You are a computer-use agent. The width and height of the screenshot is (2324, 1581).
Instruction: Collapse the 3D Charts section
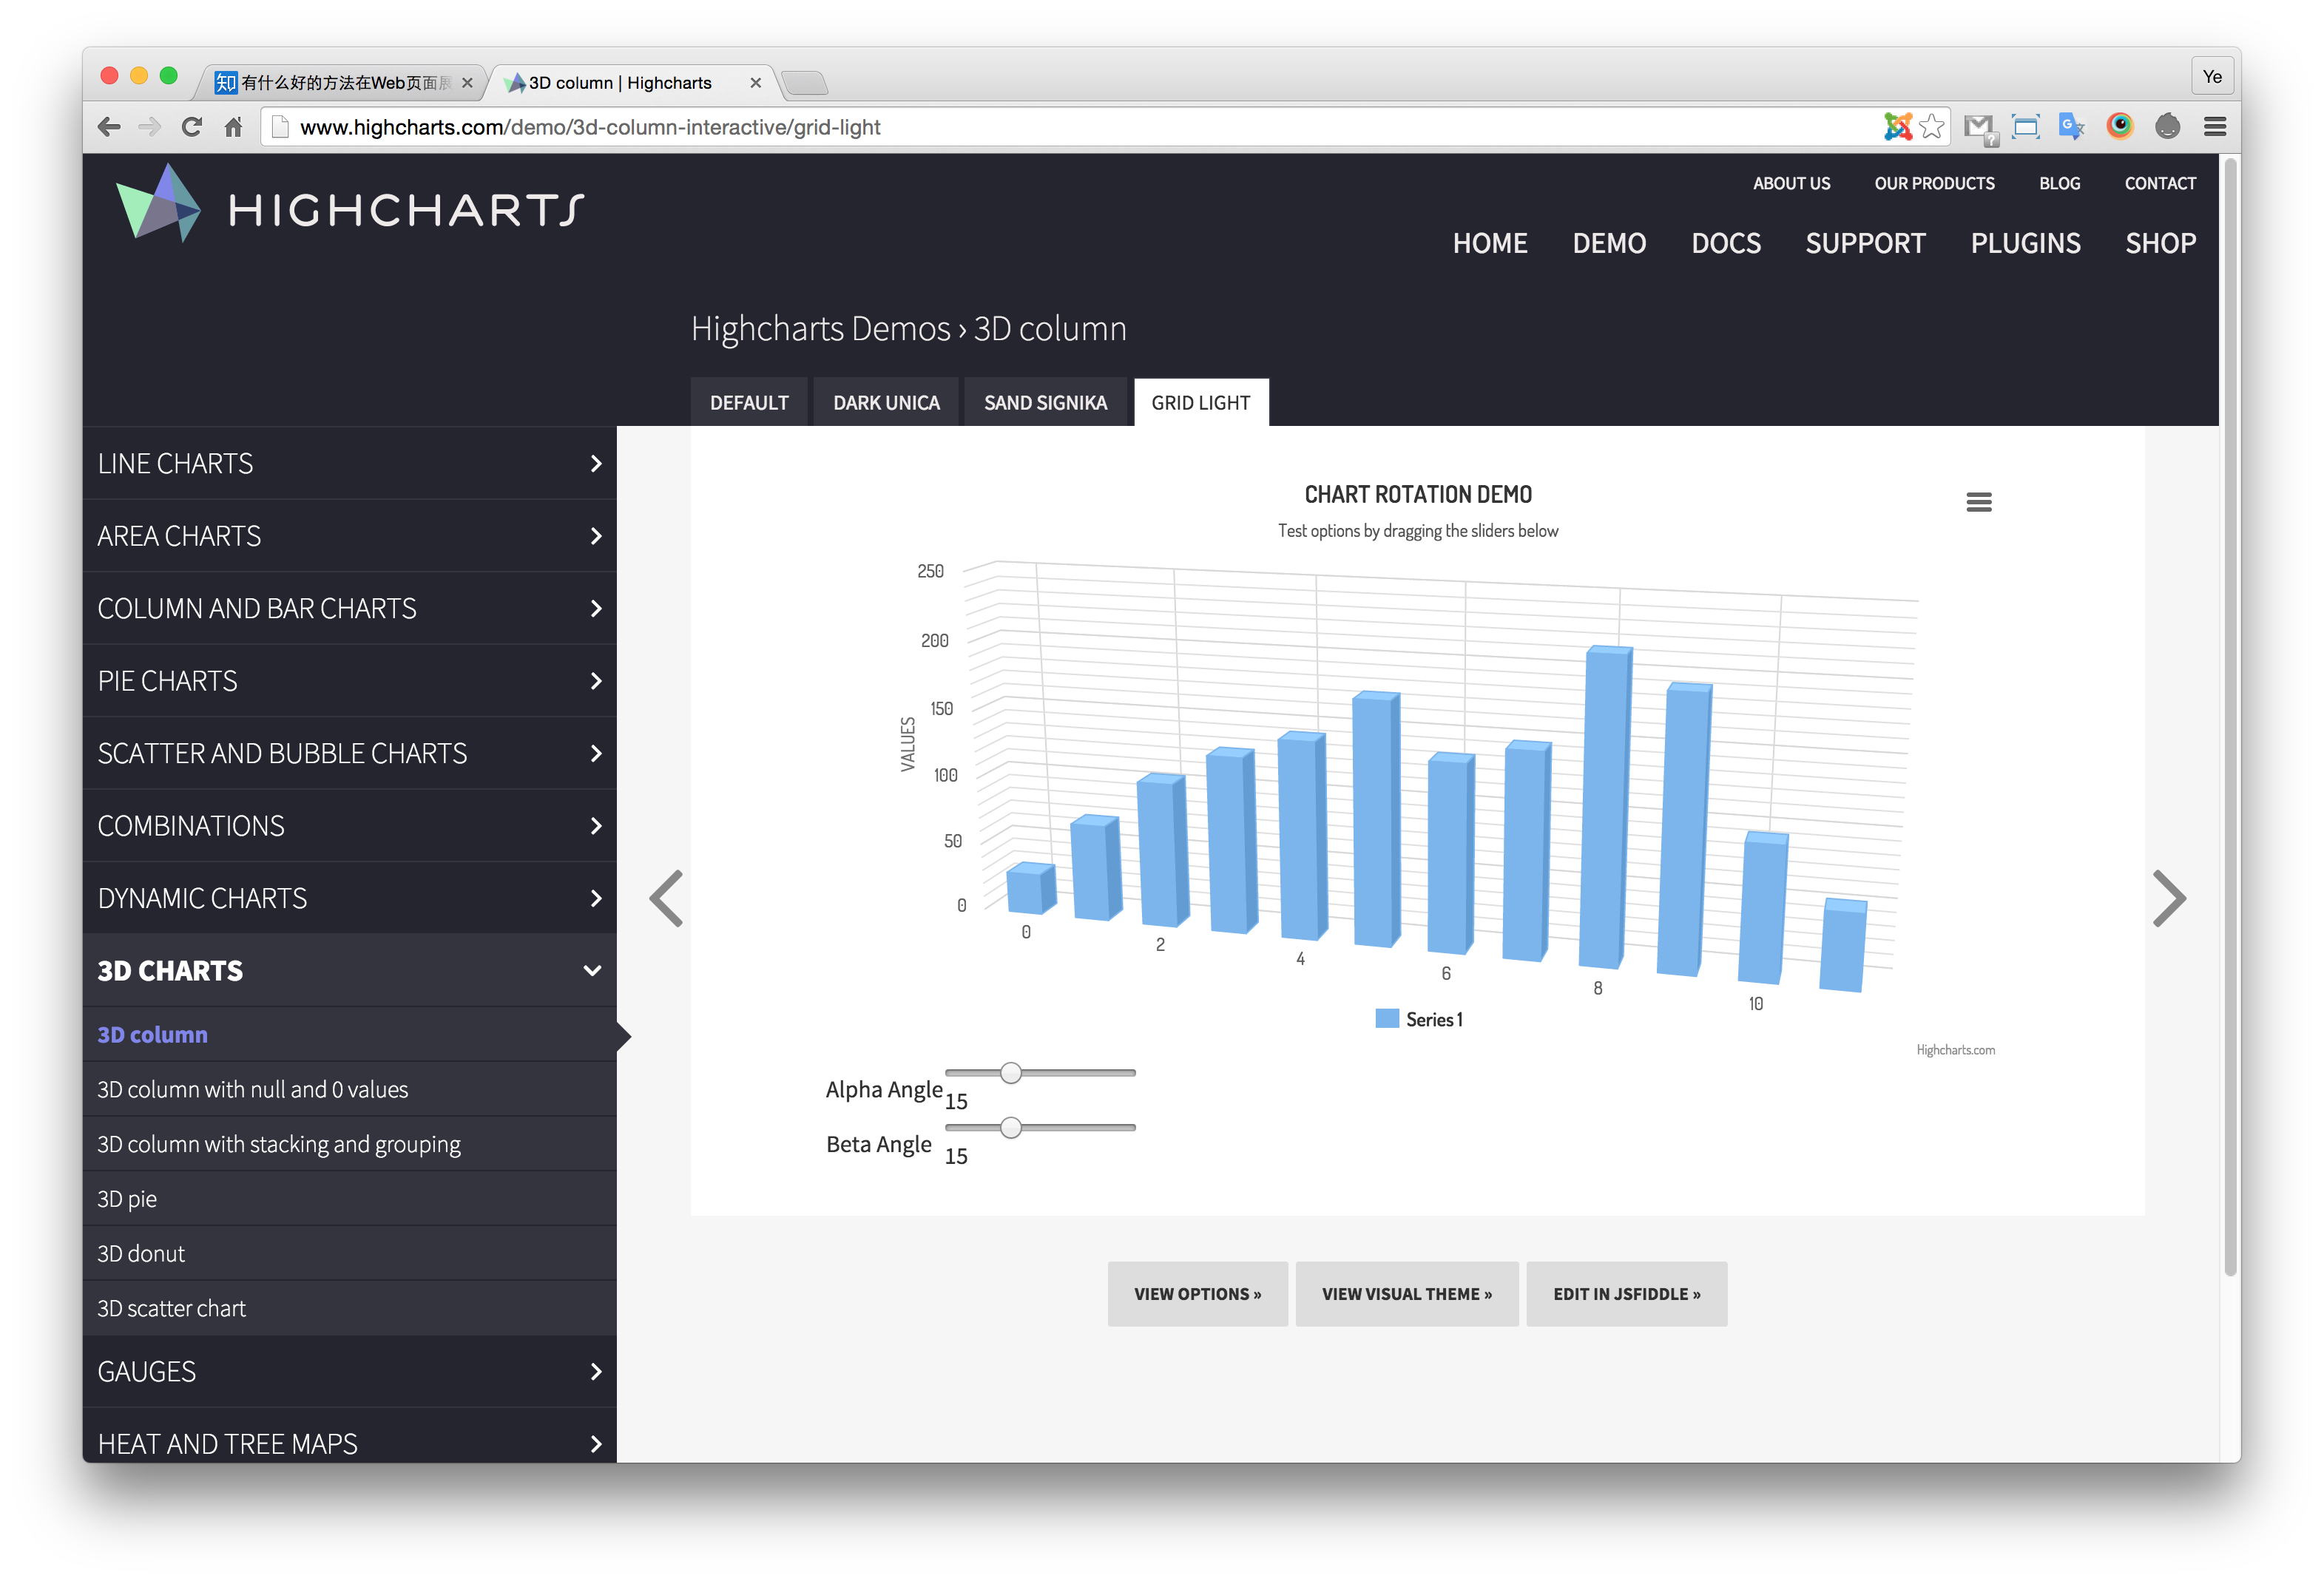pos(349,970)
